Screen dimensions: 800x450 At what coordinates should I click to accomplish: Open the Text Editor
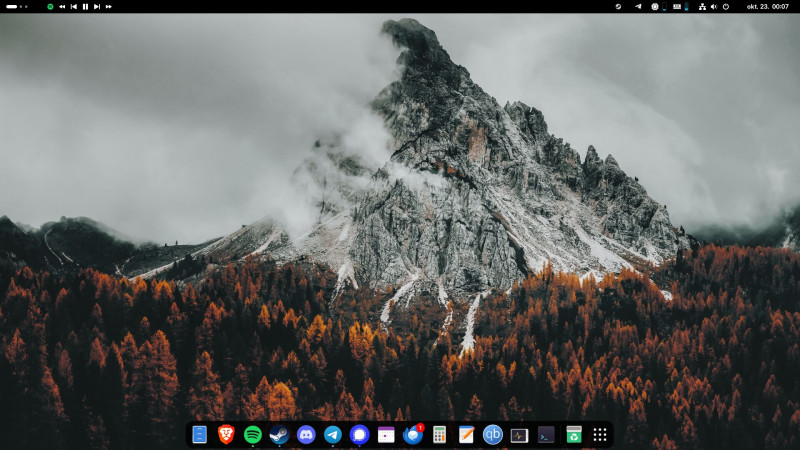click(466, 435)
